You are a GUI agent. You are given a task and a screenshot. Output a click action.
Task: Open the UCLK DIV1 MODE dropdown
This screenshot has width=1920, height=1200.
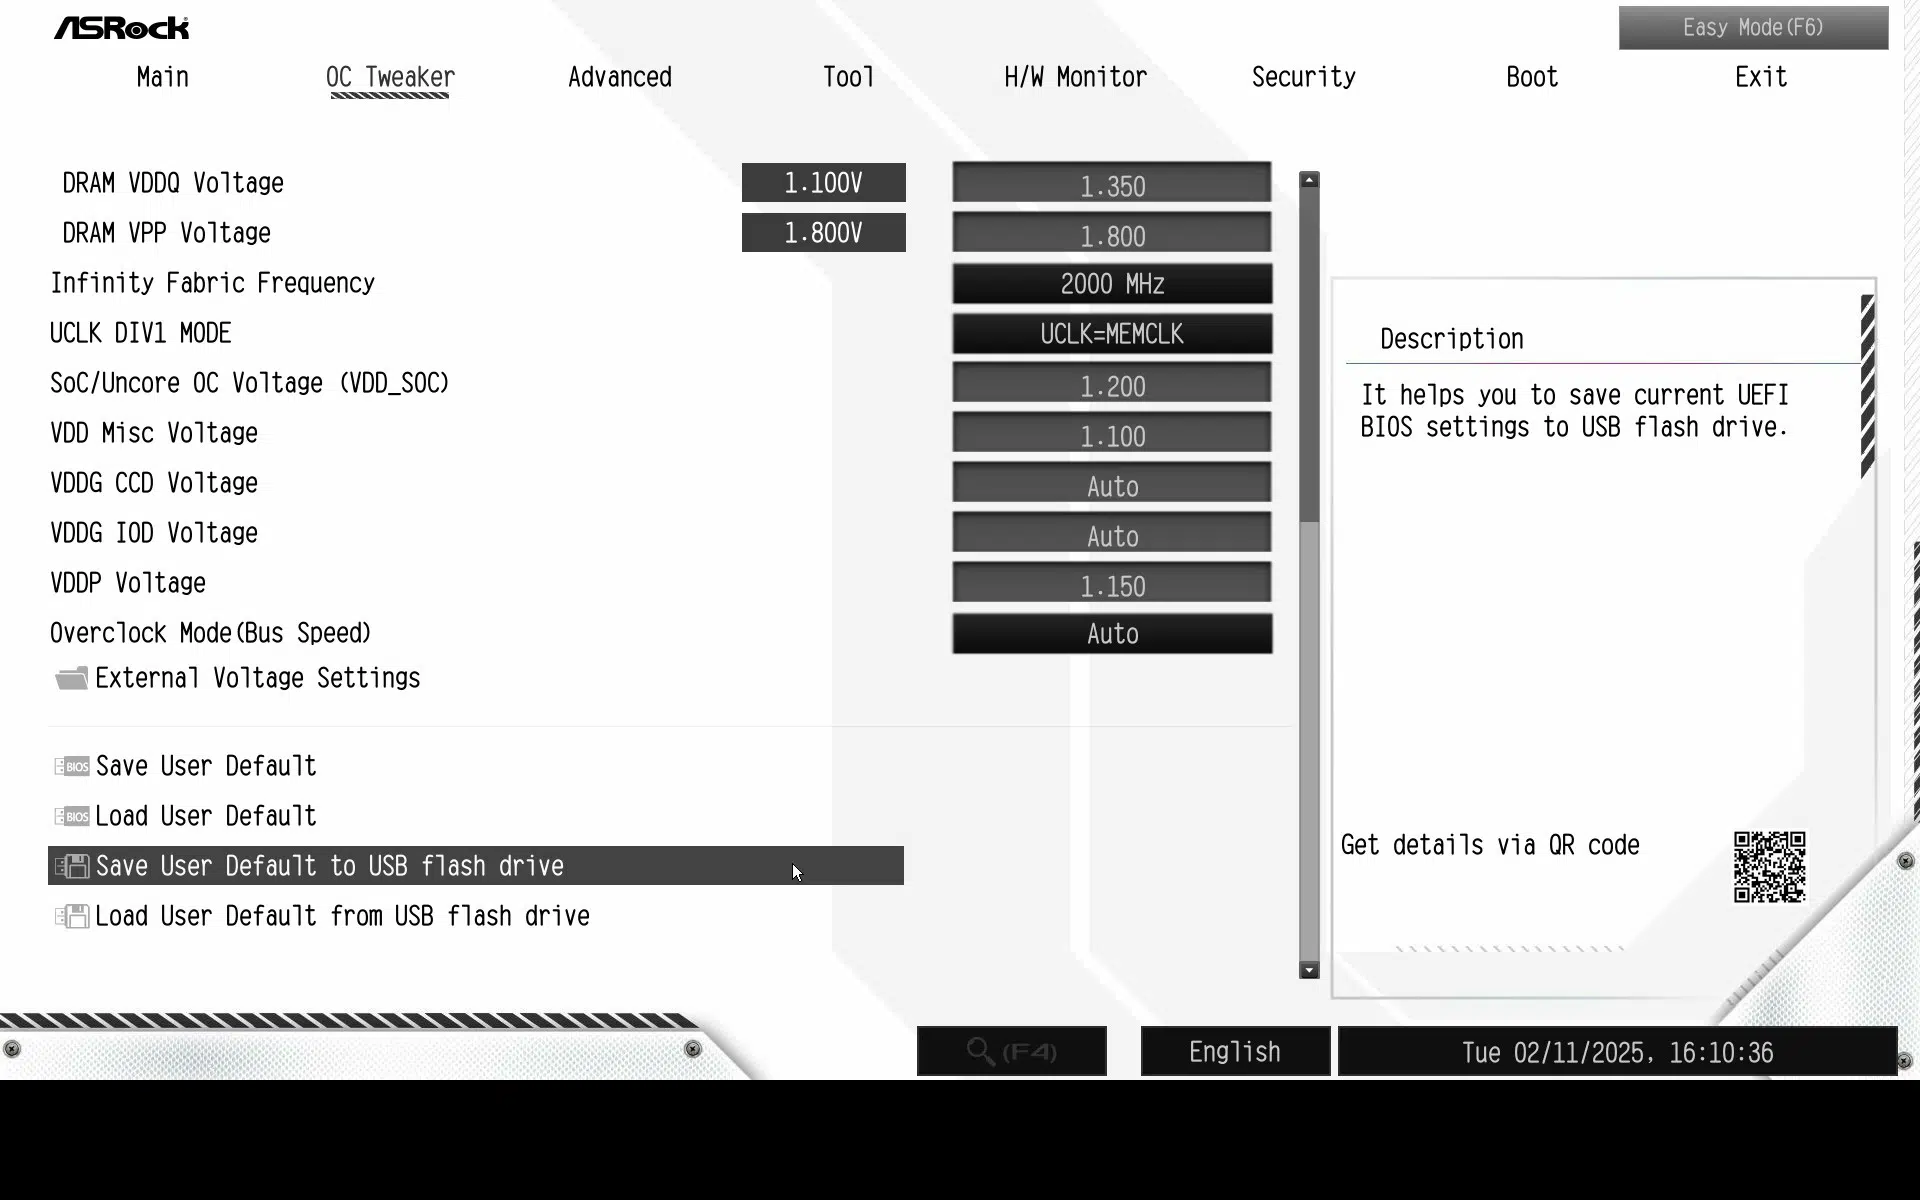(1112, 334)
